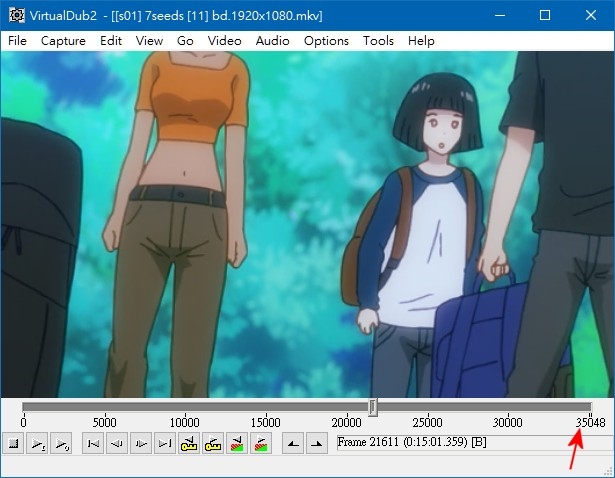The width and height of the screenshot is (615, 478).
Task: Open the Options menu
Action: [326, 41]
